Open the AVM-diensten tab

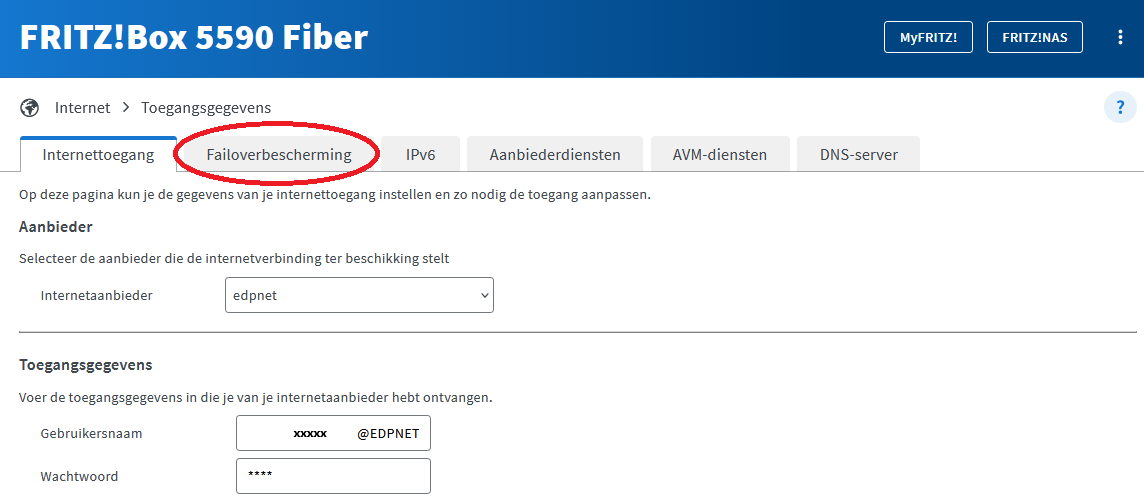[x=721, y=155]
